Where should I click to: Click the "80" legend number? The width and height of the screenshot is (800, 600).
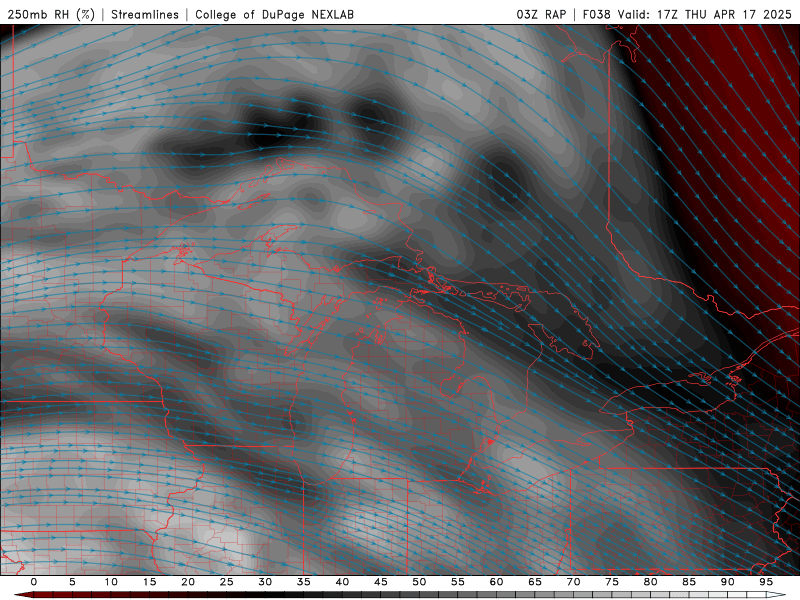point(650,582)
